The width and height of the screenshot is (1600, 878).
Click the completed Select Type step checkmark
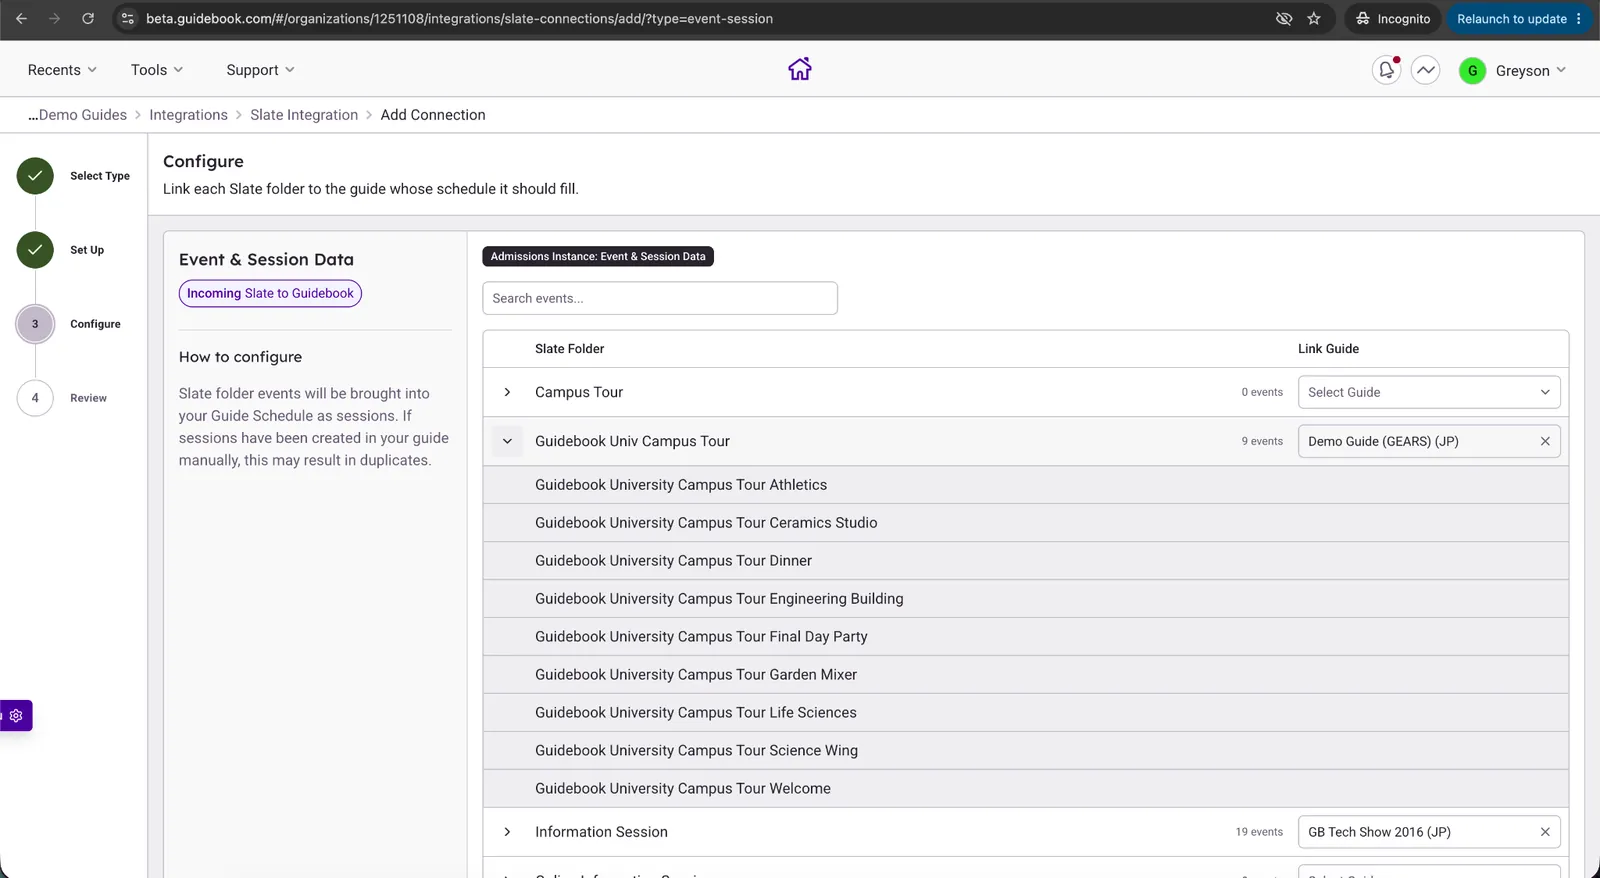point(35,176)
